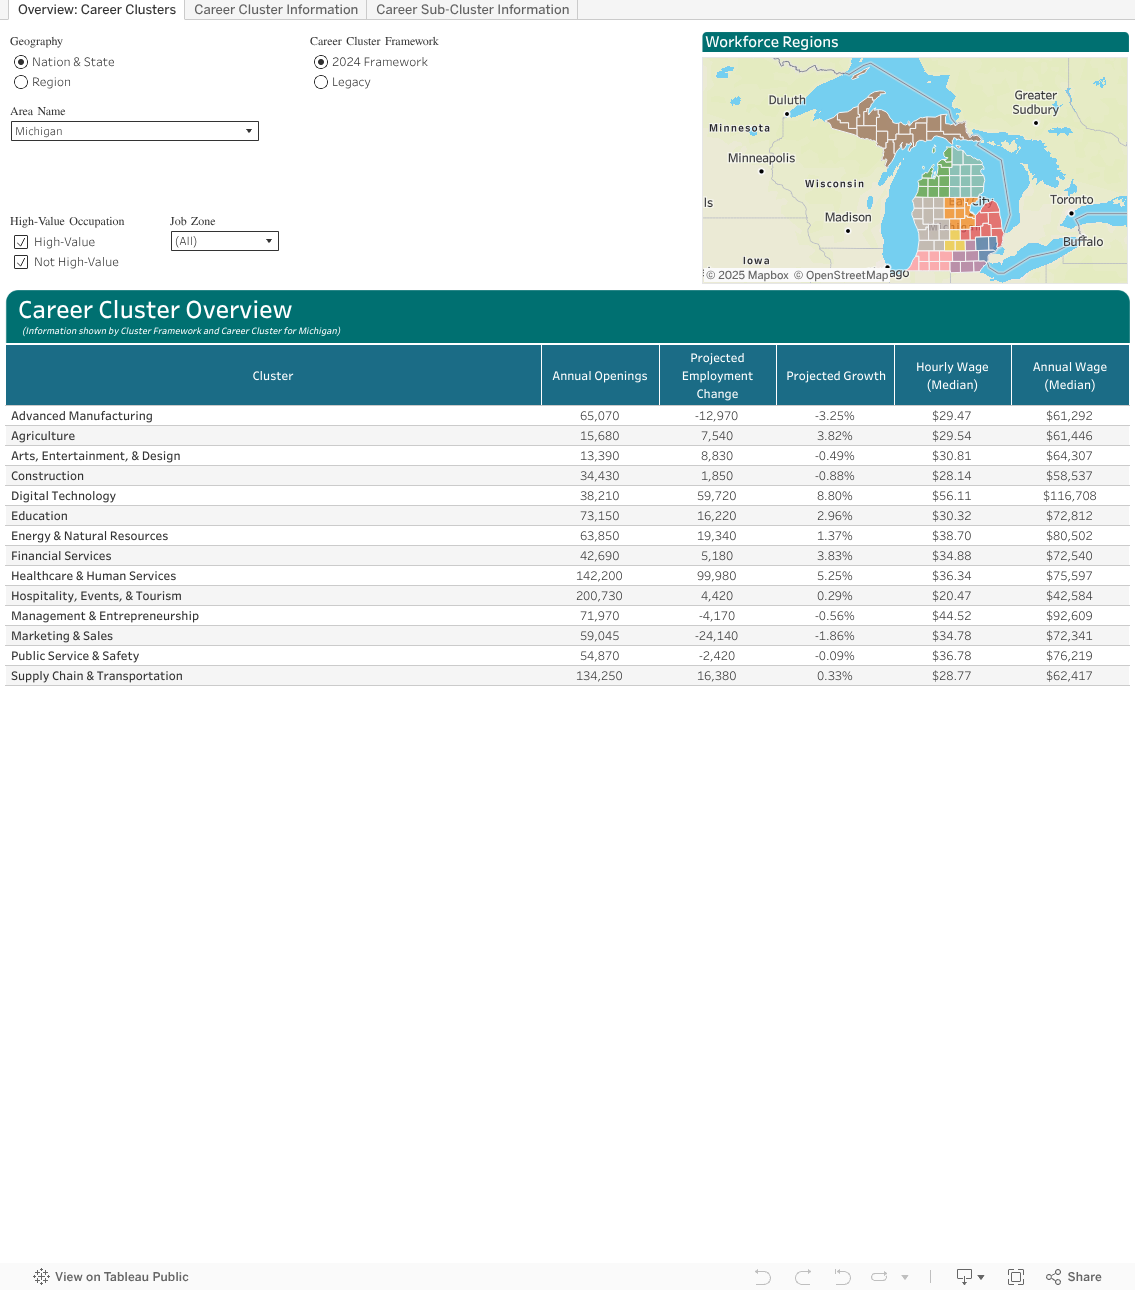Open the small caret next to refresh icon

pyautogui.click(x=905, y=1277)
